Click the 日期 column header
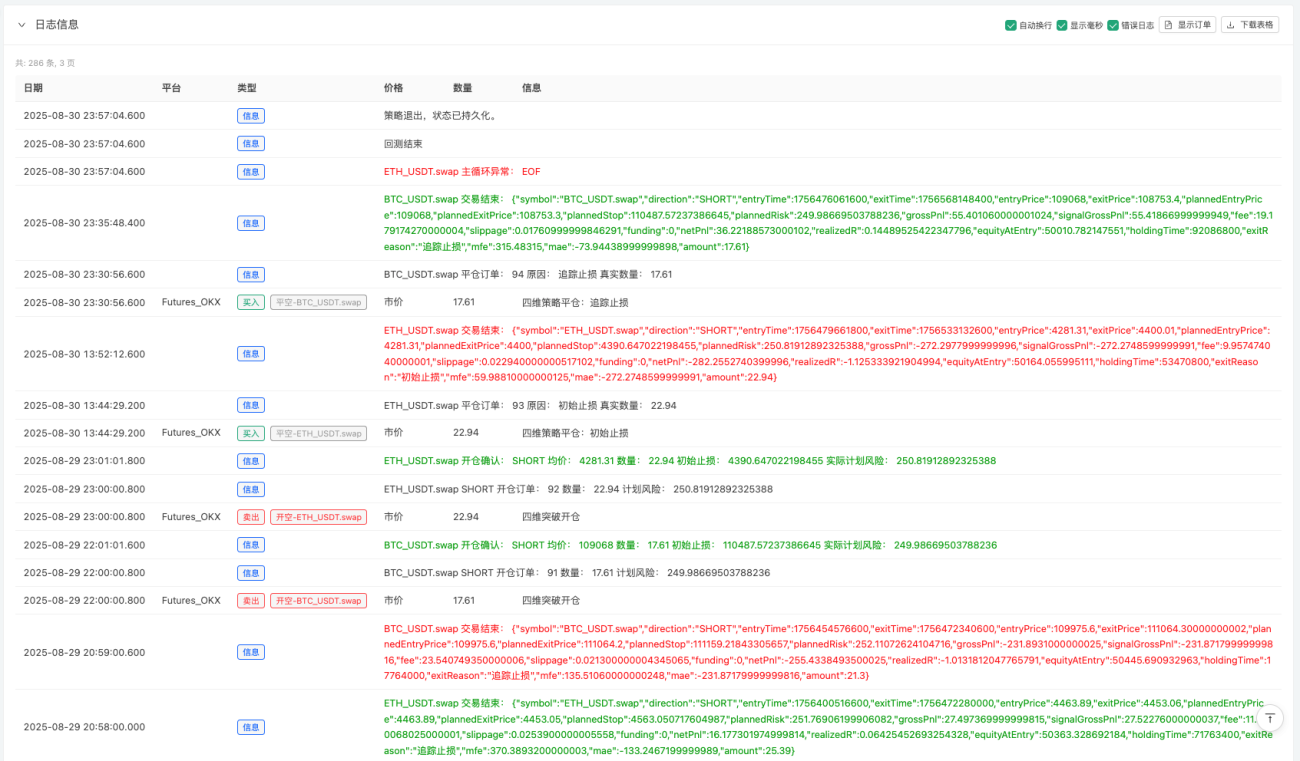 [x=33, y=88]
